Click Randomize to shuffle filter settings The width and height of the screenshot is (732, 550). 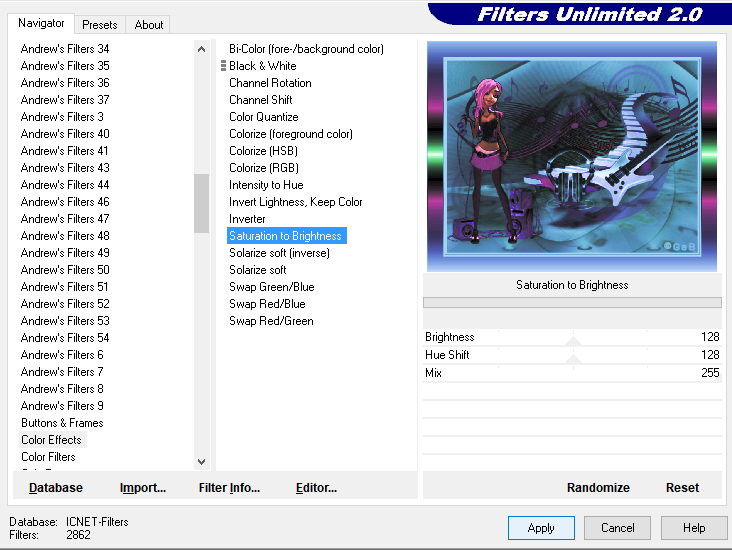598,487
